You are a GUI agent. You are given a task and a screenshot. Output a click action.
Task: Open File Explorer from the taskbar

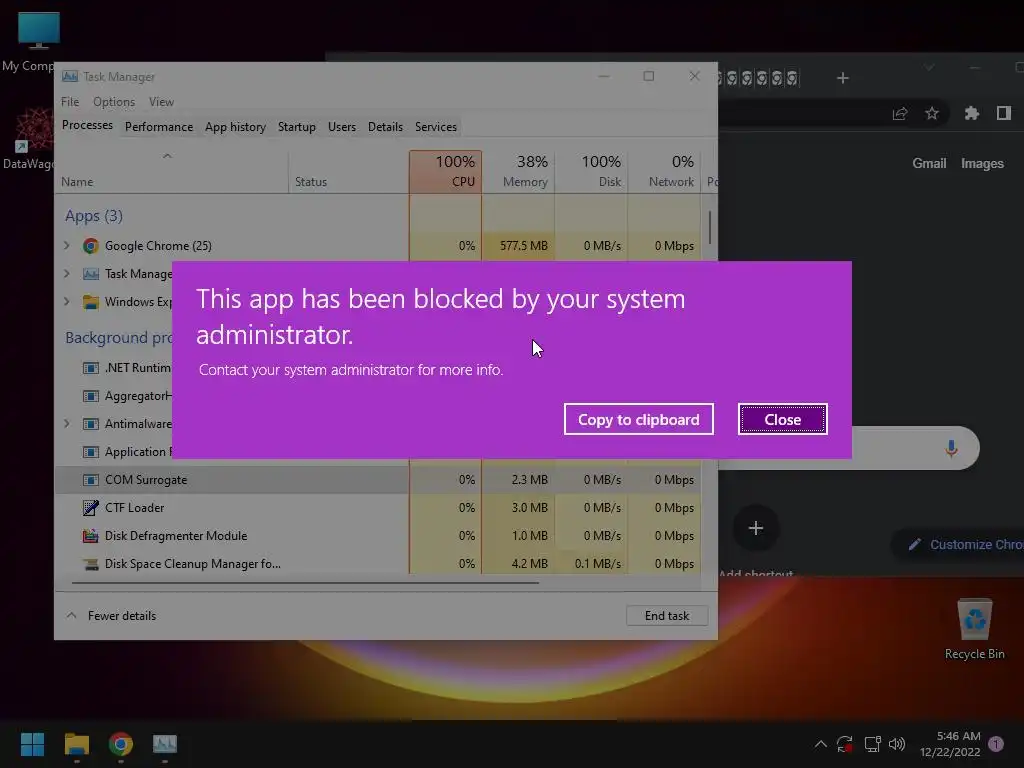(x=77, y=744)
